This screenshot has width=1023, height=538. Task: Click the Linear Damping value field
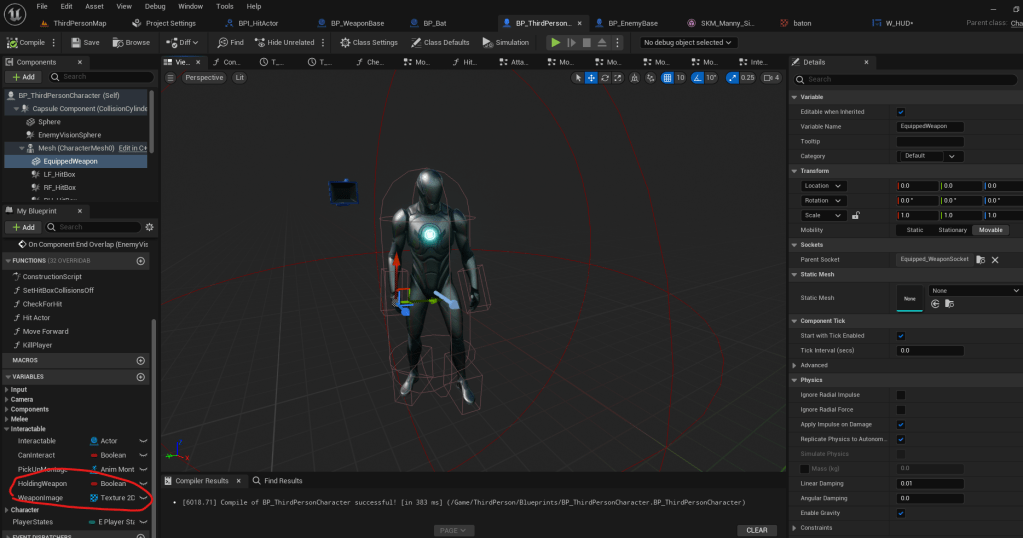930,484
